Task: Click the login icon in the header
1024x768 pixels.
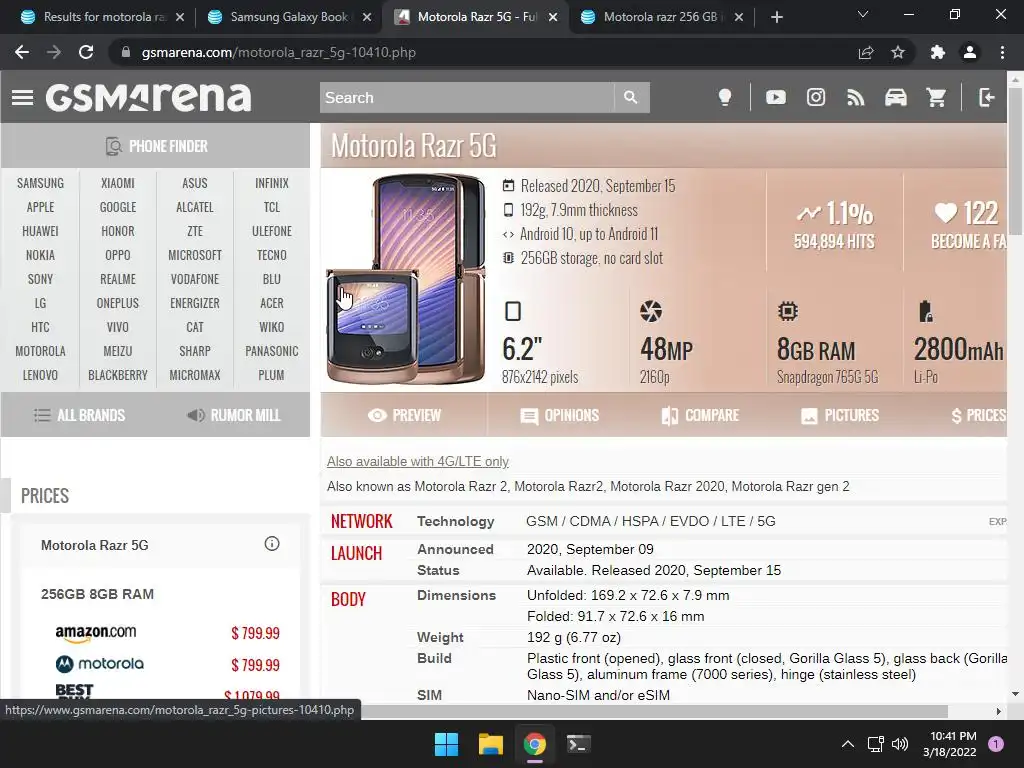Action: point(986,97)
